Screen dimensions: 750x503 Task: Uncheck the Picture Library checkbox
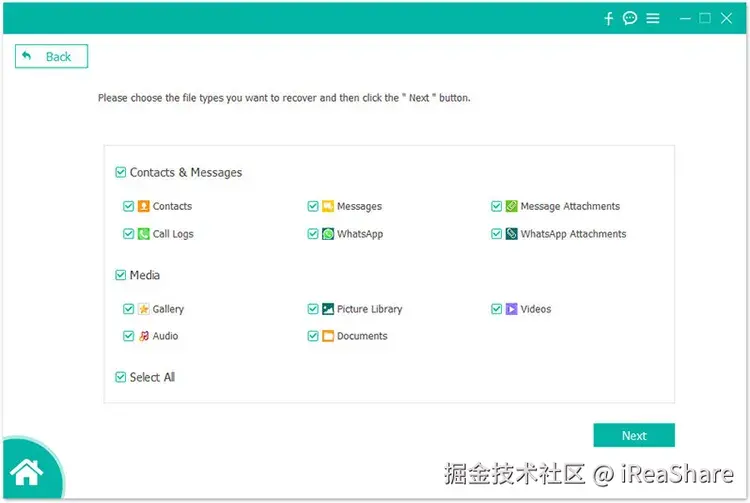(313, 309)
